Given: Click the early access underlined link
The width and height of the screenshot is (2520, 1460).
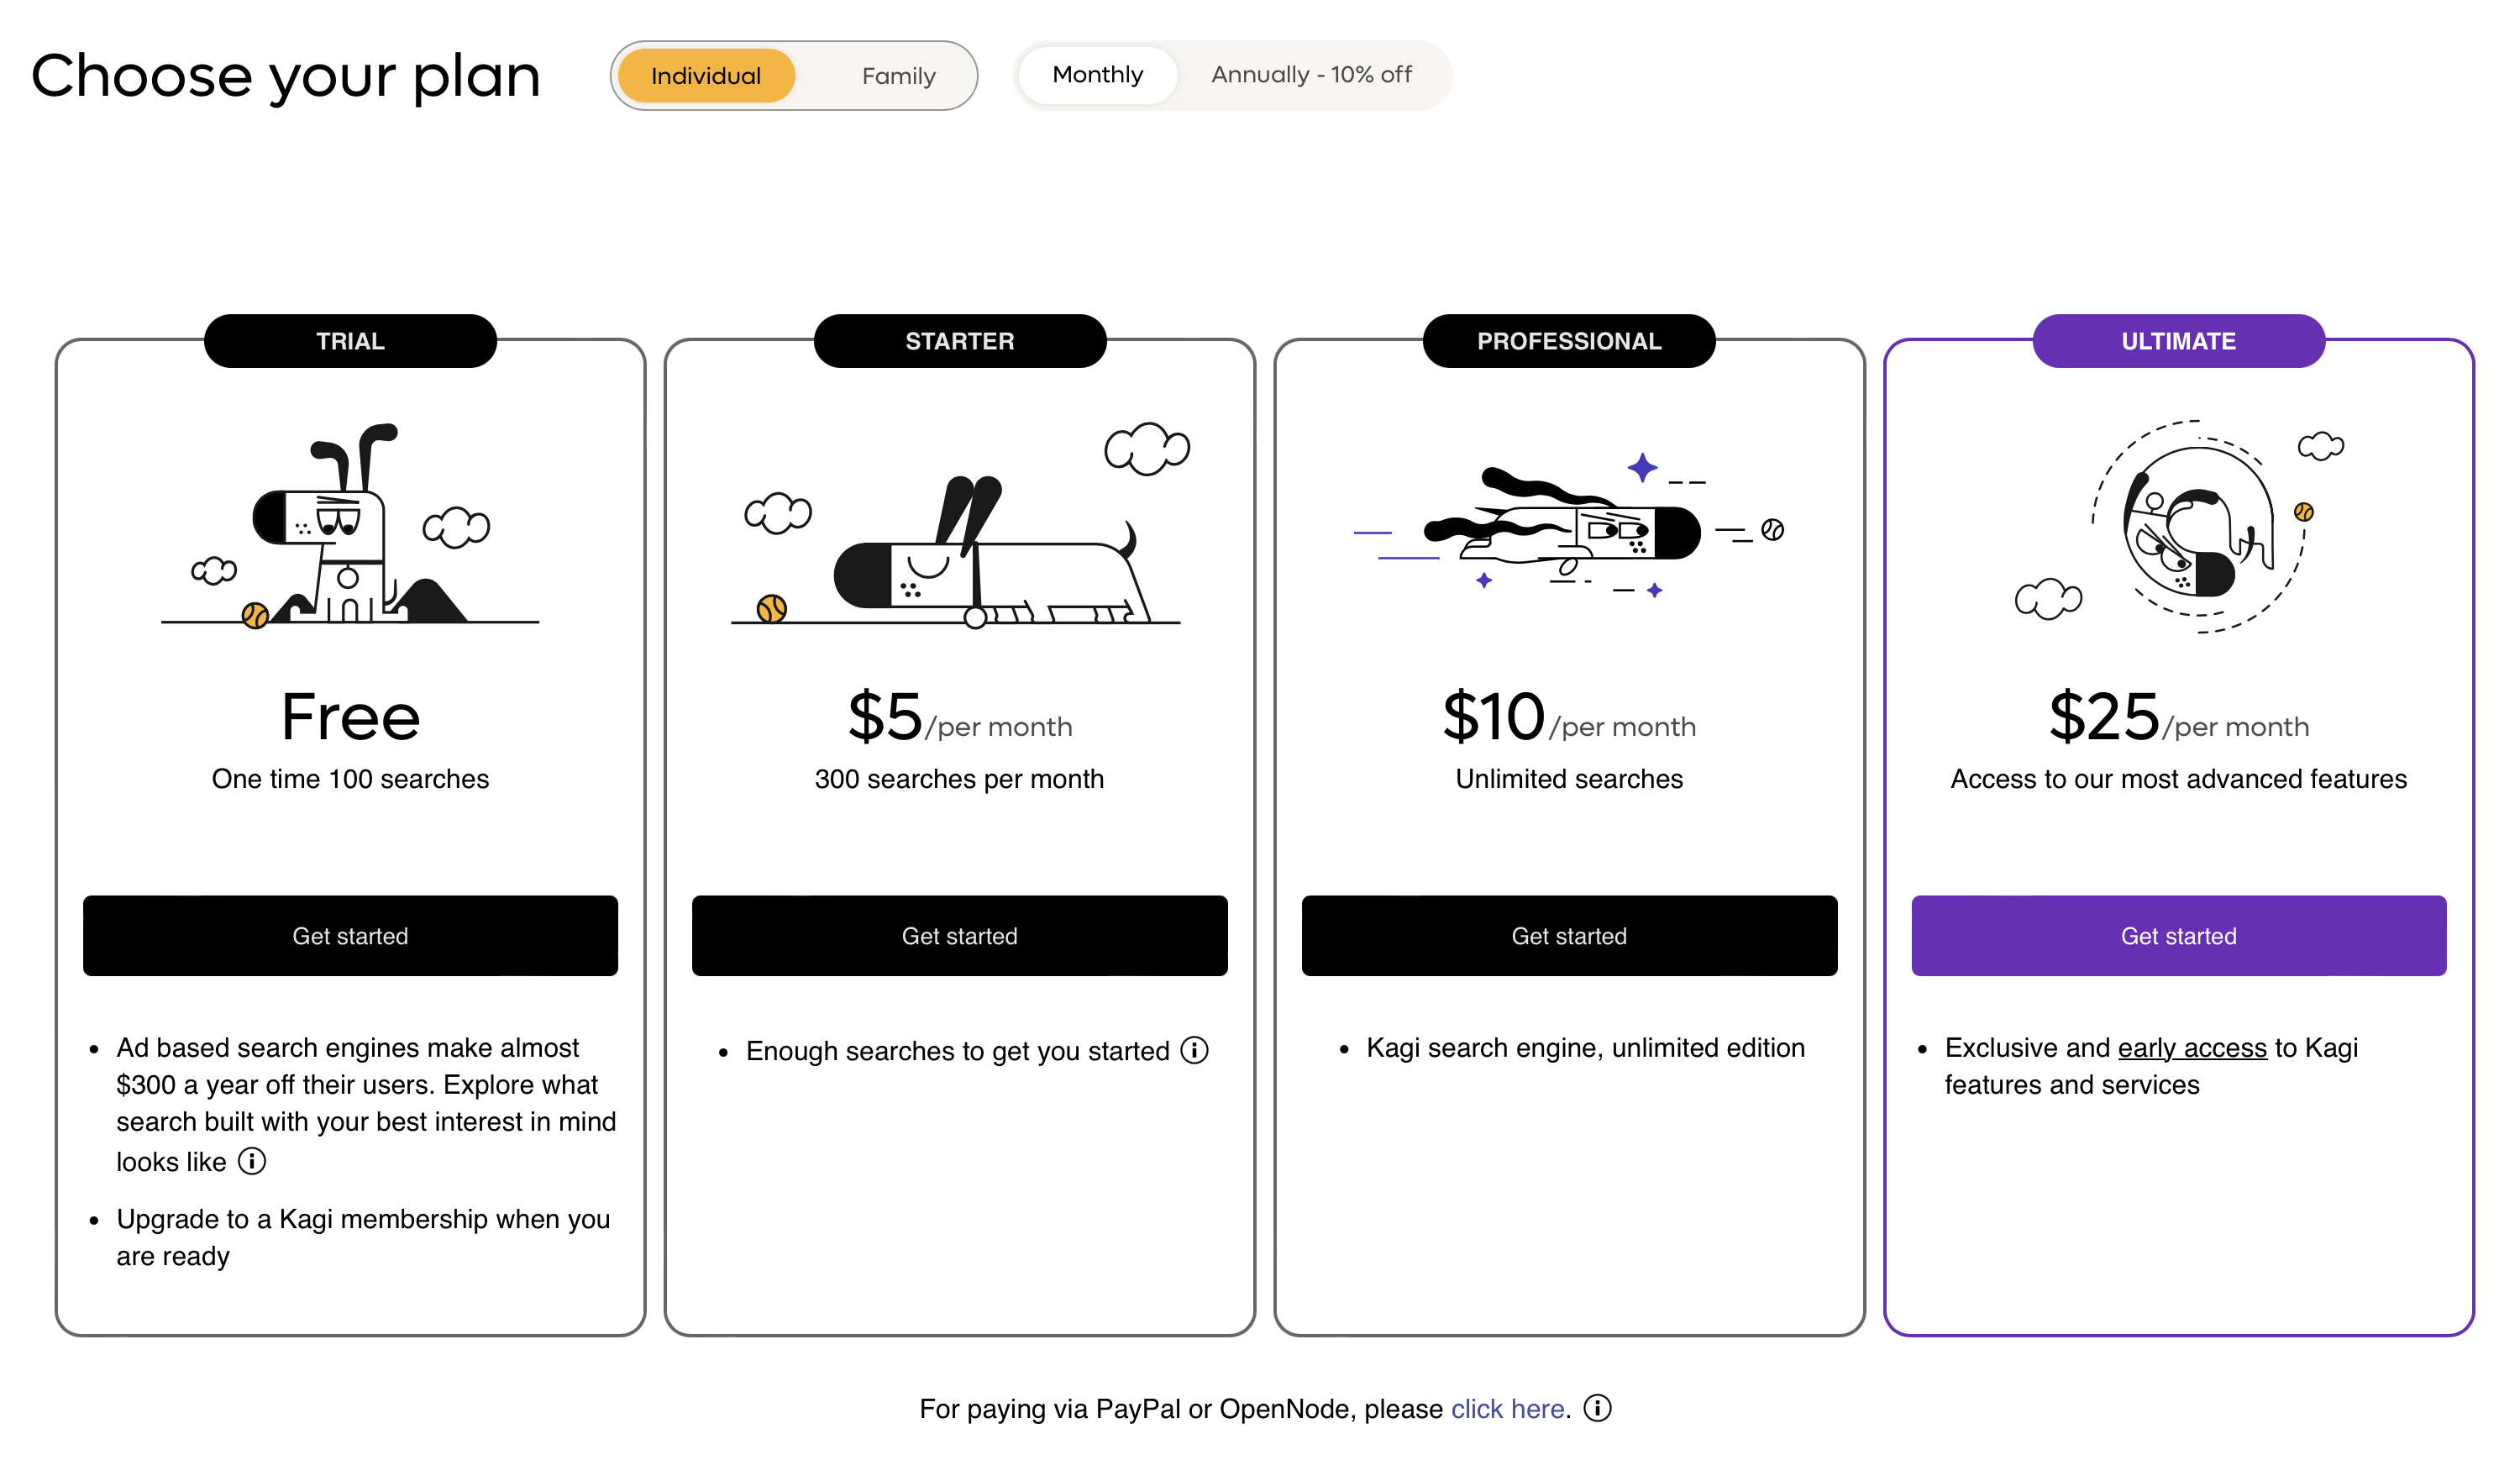Looking at the screenshot, I should coord(2191,1048).
